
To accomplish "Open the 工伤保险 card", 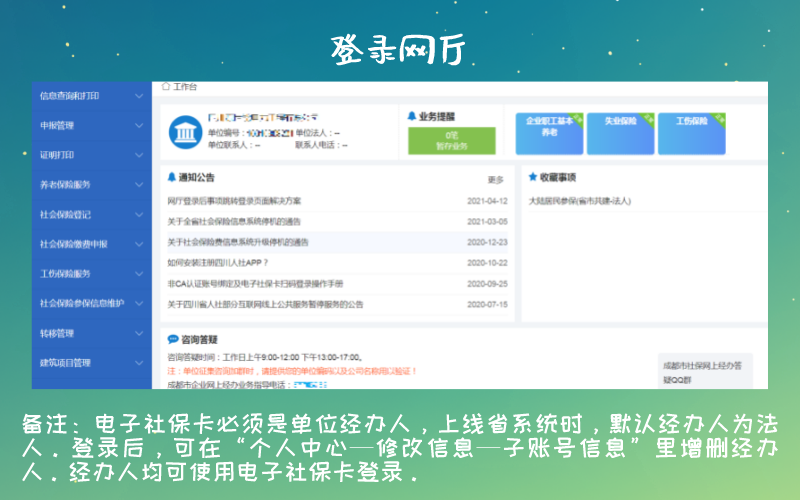I will (692, 134).
